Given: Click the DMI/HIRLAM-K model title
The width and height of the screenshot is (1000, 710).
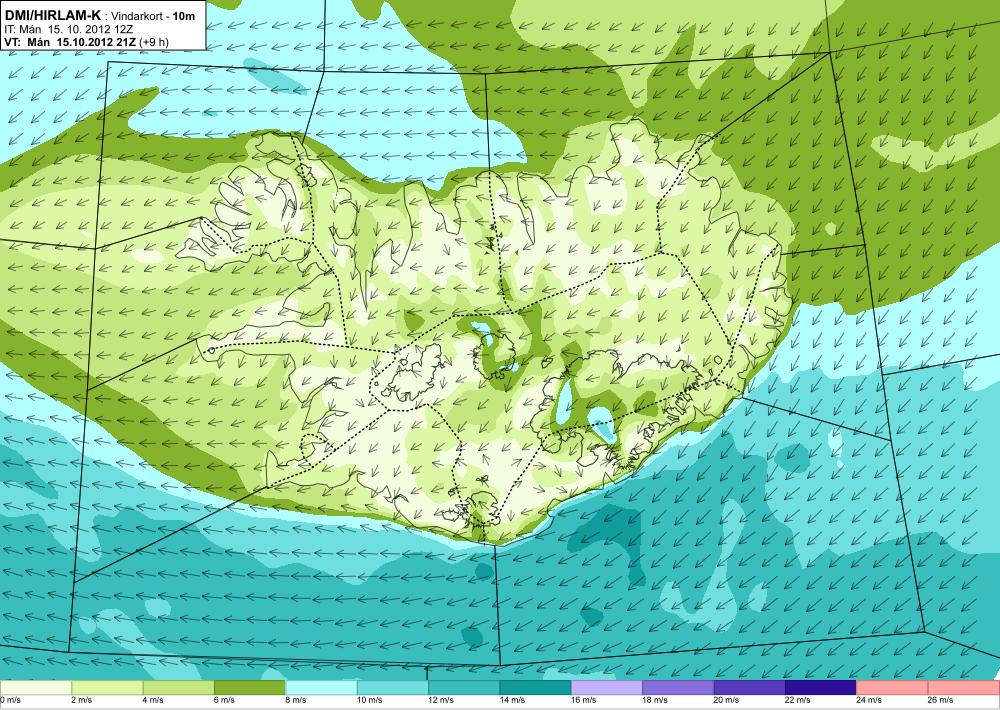Looking at the screenshot, I should pyautogui.click(x=52, y=15).
